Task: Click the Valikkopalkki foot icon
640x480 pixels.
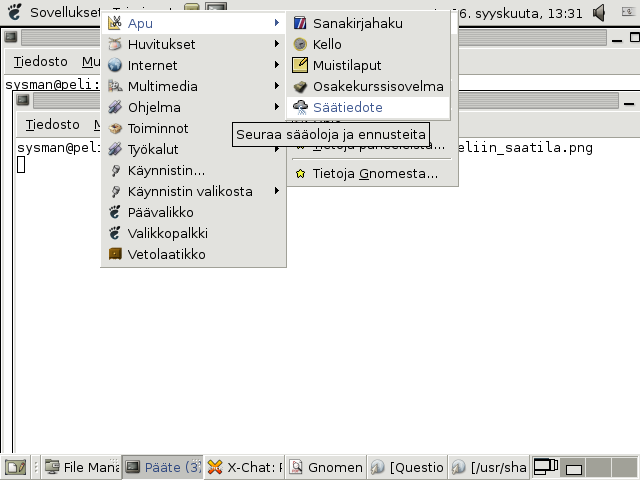Action: click(x=115, y=233)
